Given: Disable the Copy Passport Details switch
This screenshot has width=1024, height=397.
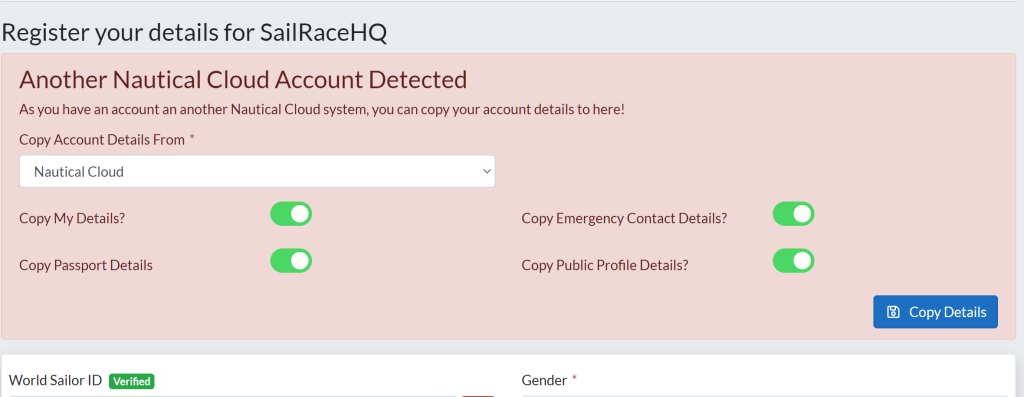Looking at the screenshot, I should (291, 261).
